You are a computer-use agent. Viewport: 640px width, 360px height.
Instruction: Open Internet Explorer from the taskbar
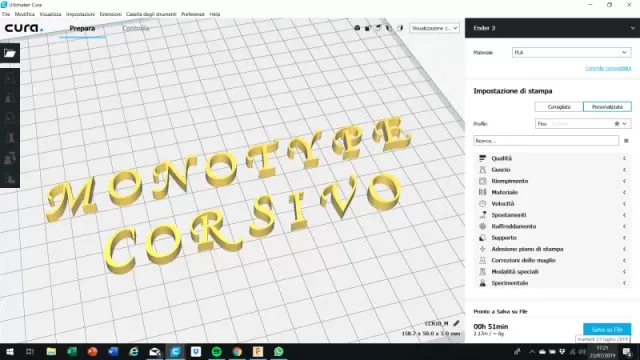[134, 351]
